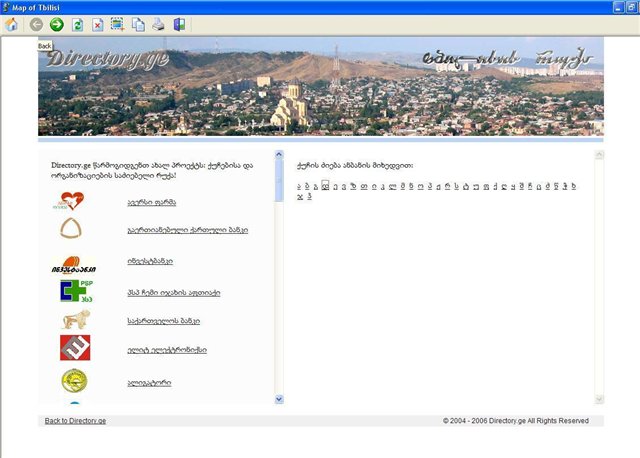This screenshot has height=458, width=640.
Task: Refresh the page with the green arrows icon
Action: (x=78, y=25)
